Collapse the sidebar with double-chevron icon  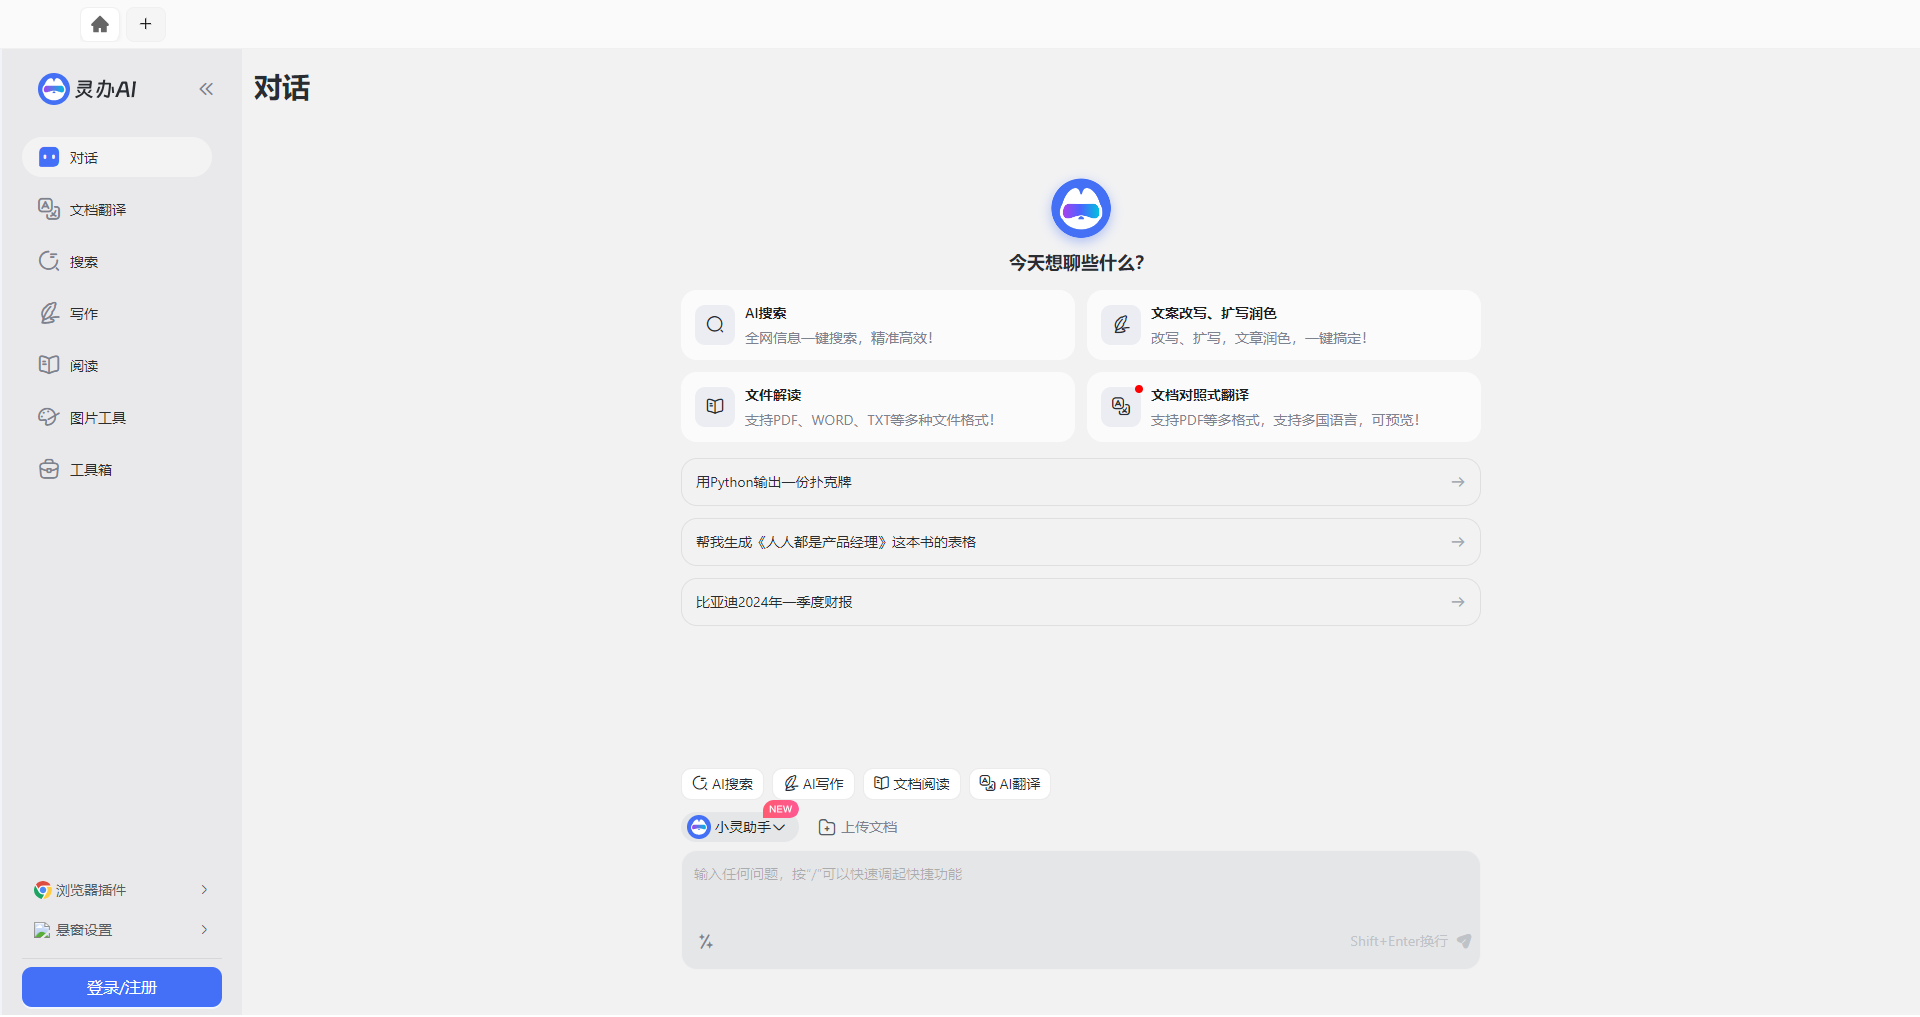tap(206, 89)
